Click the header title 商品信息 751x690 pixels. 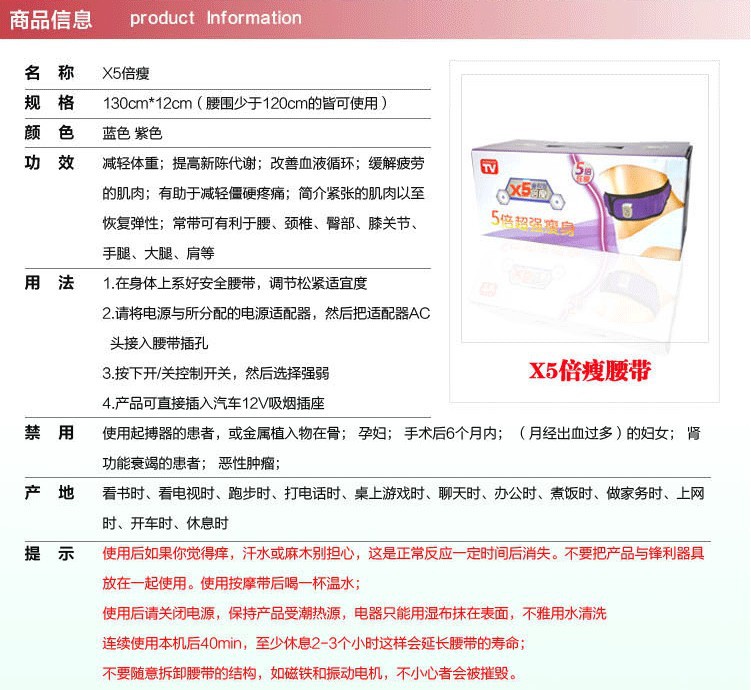[x=51, y=20]
